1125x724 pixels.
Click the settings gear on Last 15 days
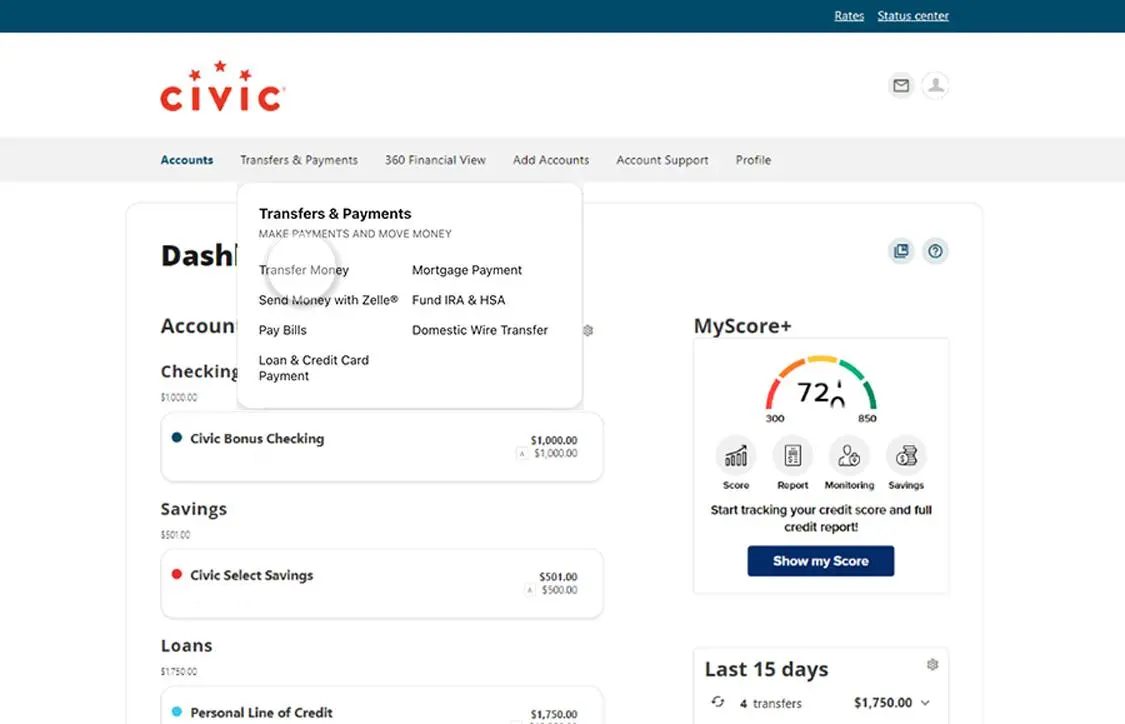[932, 663]
